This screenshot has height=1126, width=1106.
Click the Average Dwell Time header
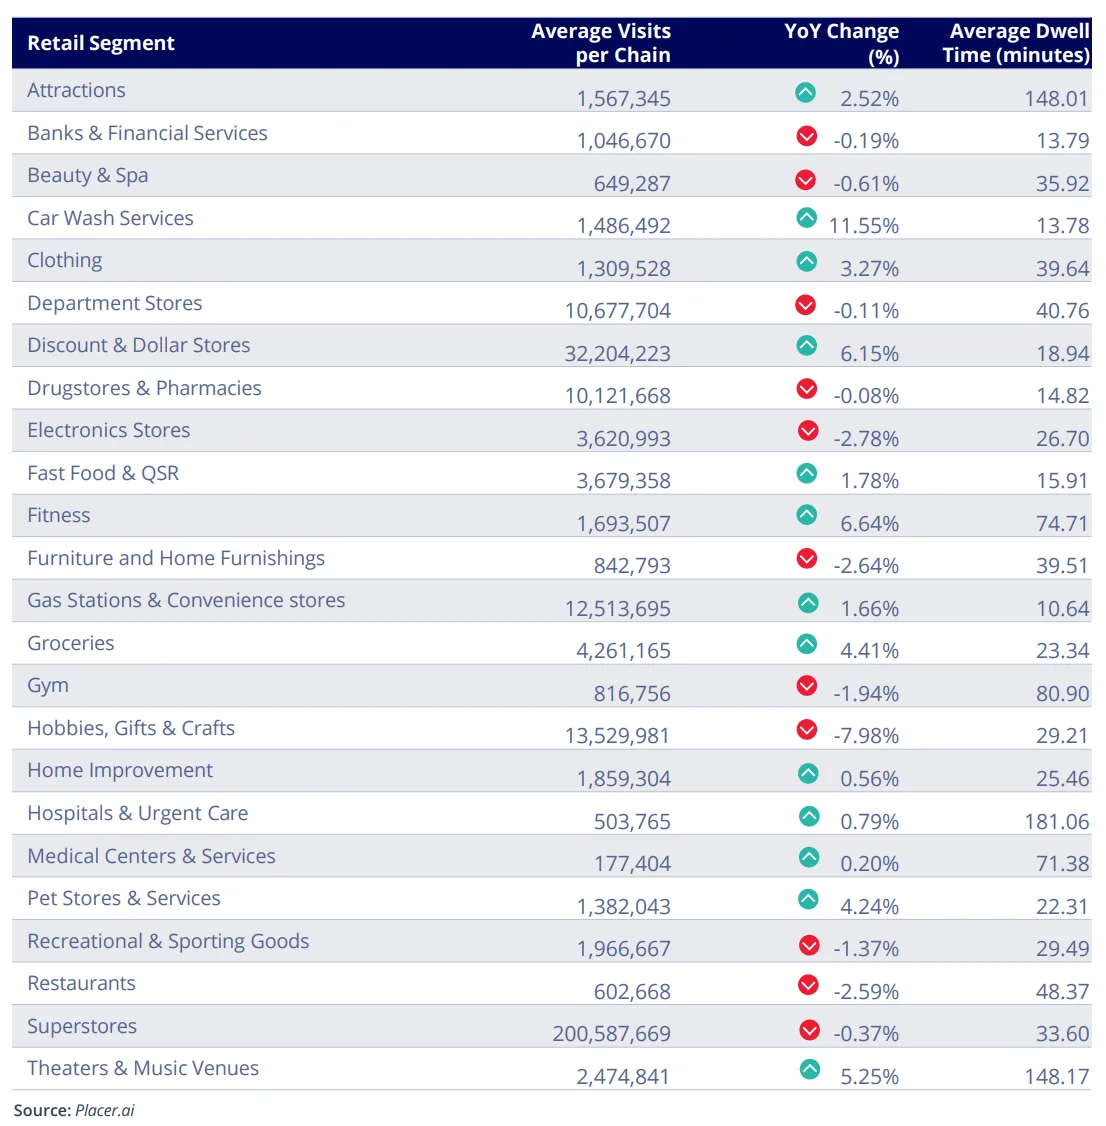(1016, 43)
